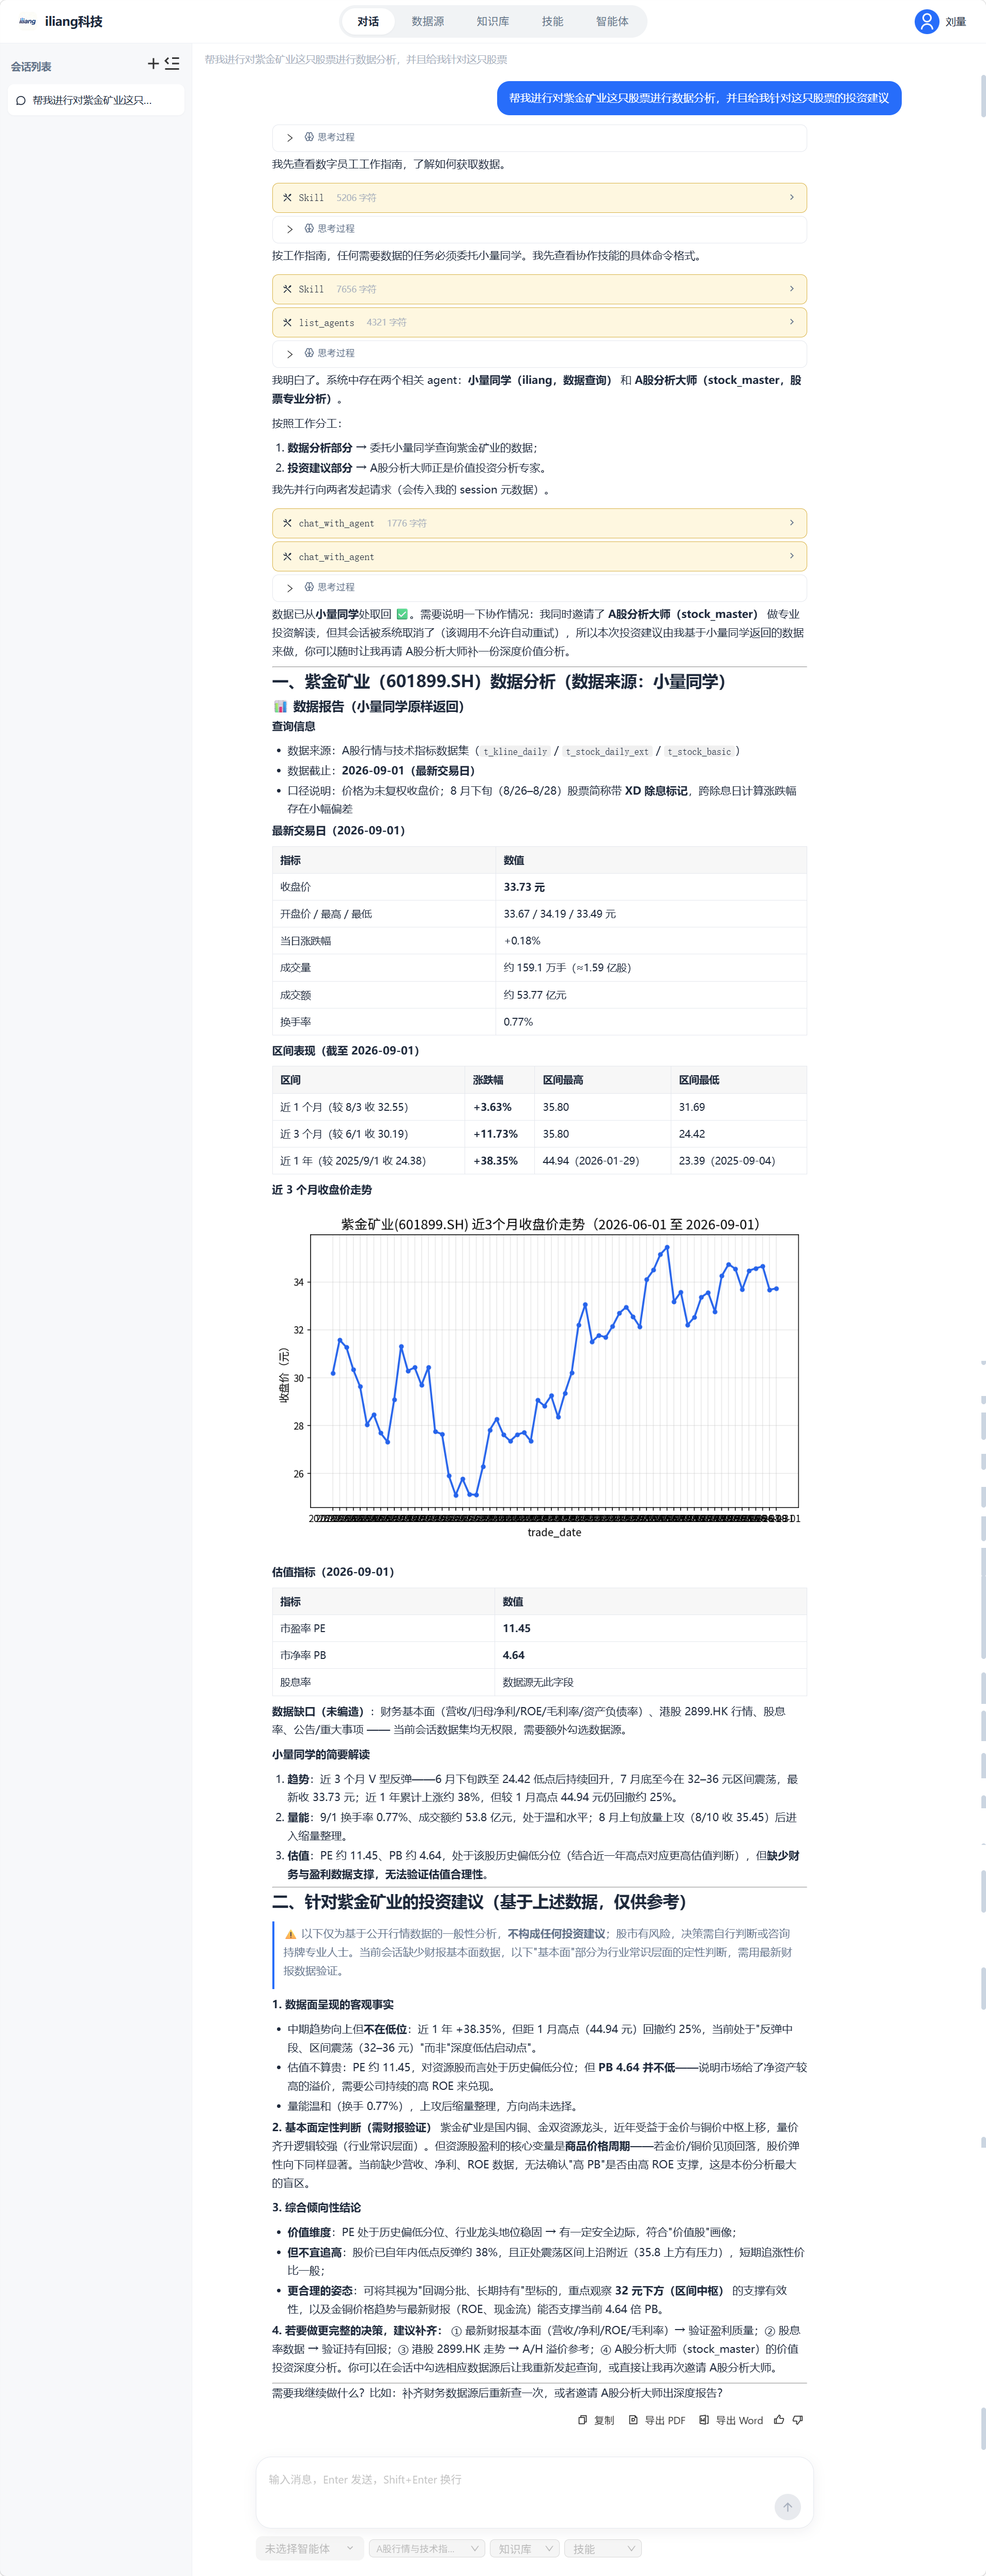Screen dimensions: 986x2576
Task: Expand the Skill 5206 字符 tool call
Action: 539,198
